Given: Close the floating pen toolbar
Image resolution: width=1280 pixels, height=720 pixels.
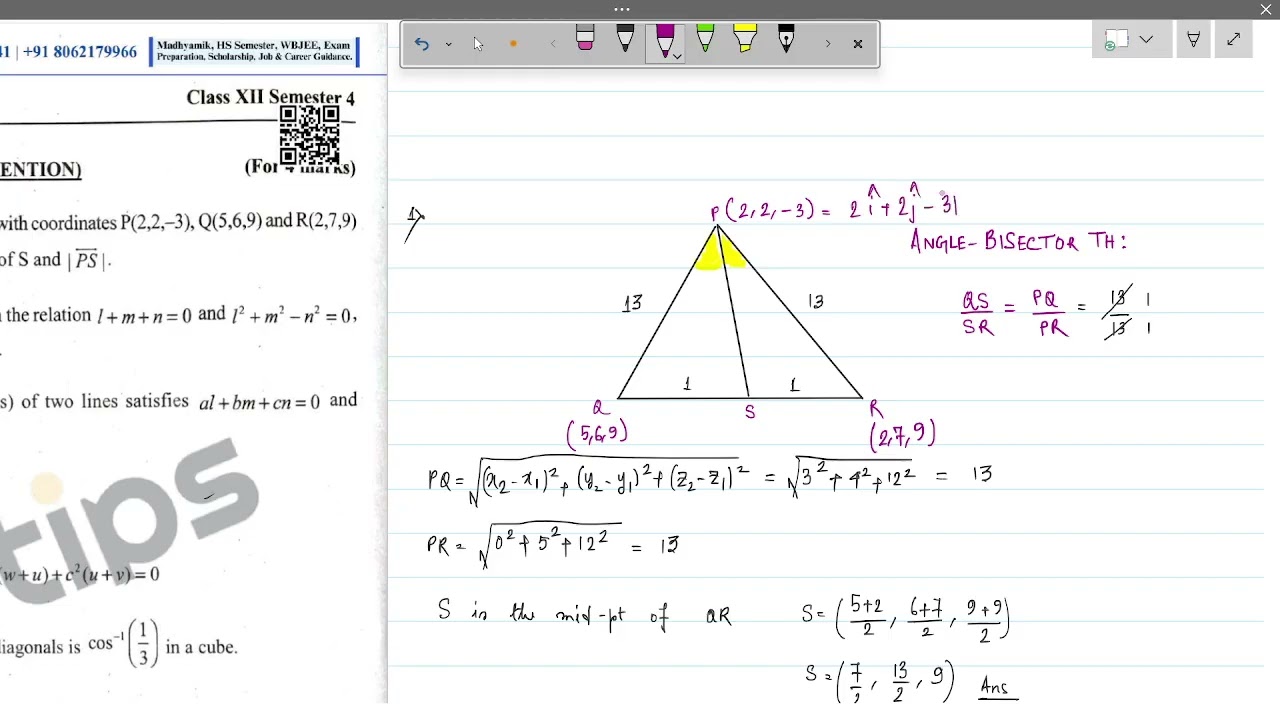Looking at the screenshot, I should tap(858, 44).
